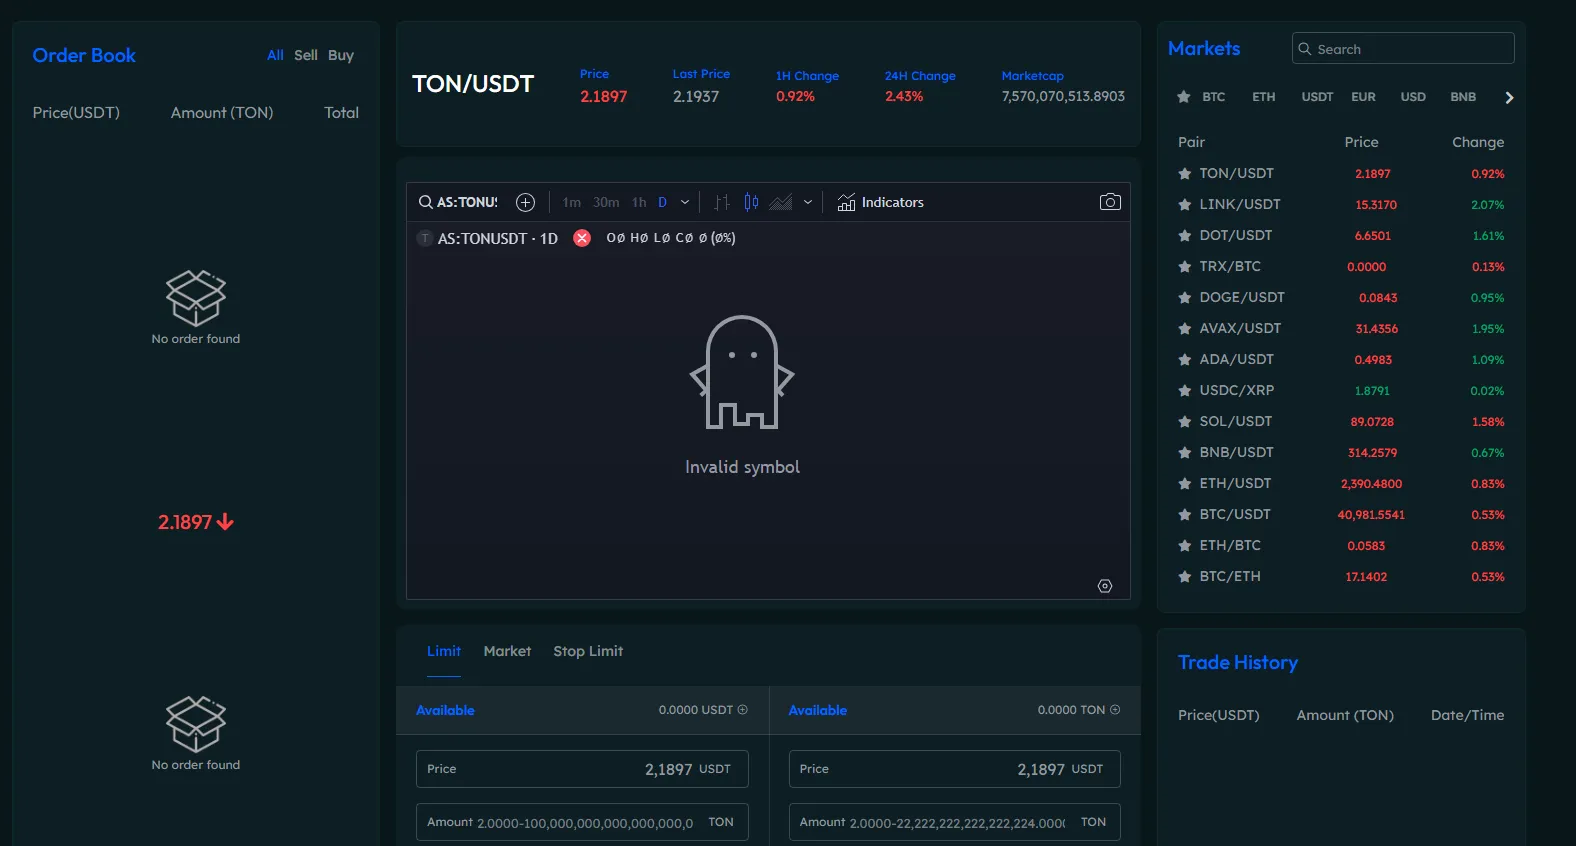Open chart settings gear at chart bottom

(x=1105, y=586)
